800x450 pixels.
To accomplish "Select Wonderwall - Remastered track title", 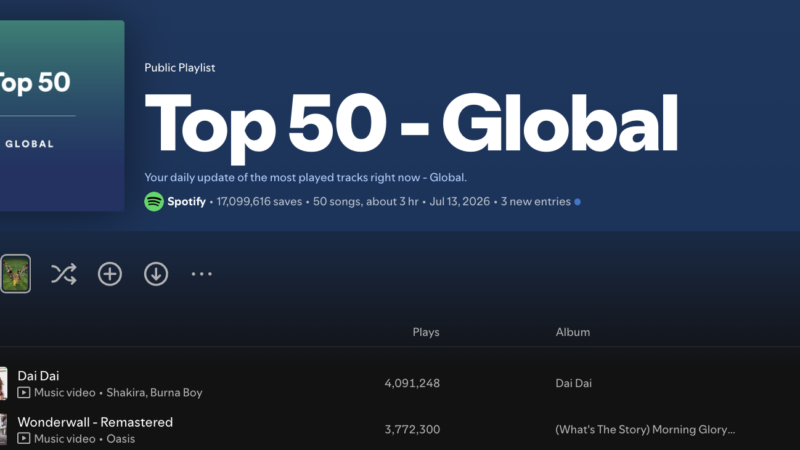I will click(x=95, y=422).
